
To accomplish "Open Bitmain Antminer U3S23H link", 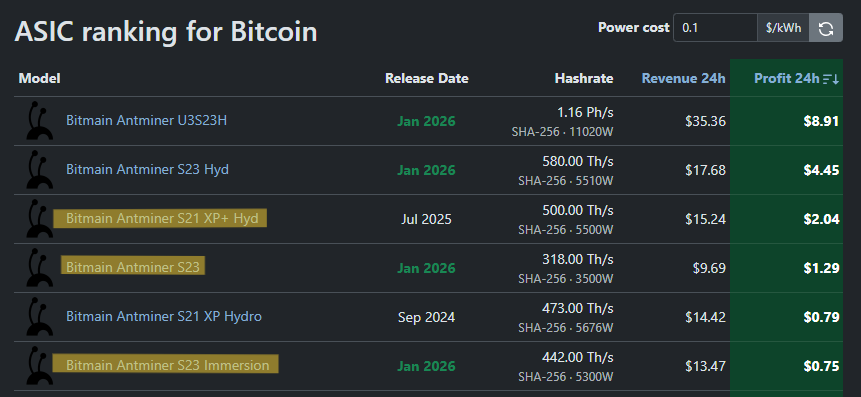I will pos(146,120).
